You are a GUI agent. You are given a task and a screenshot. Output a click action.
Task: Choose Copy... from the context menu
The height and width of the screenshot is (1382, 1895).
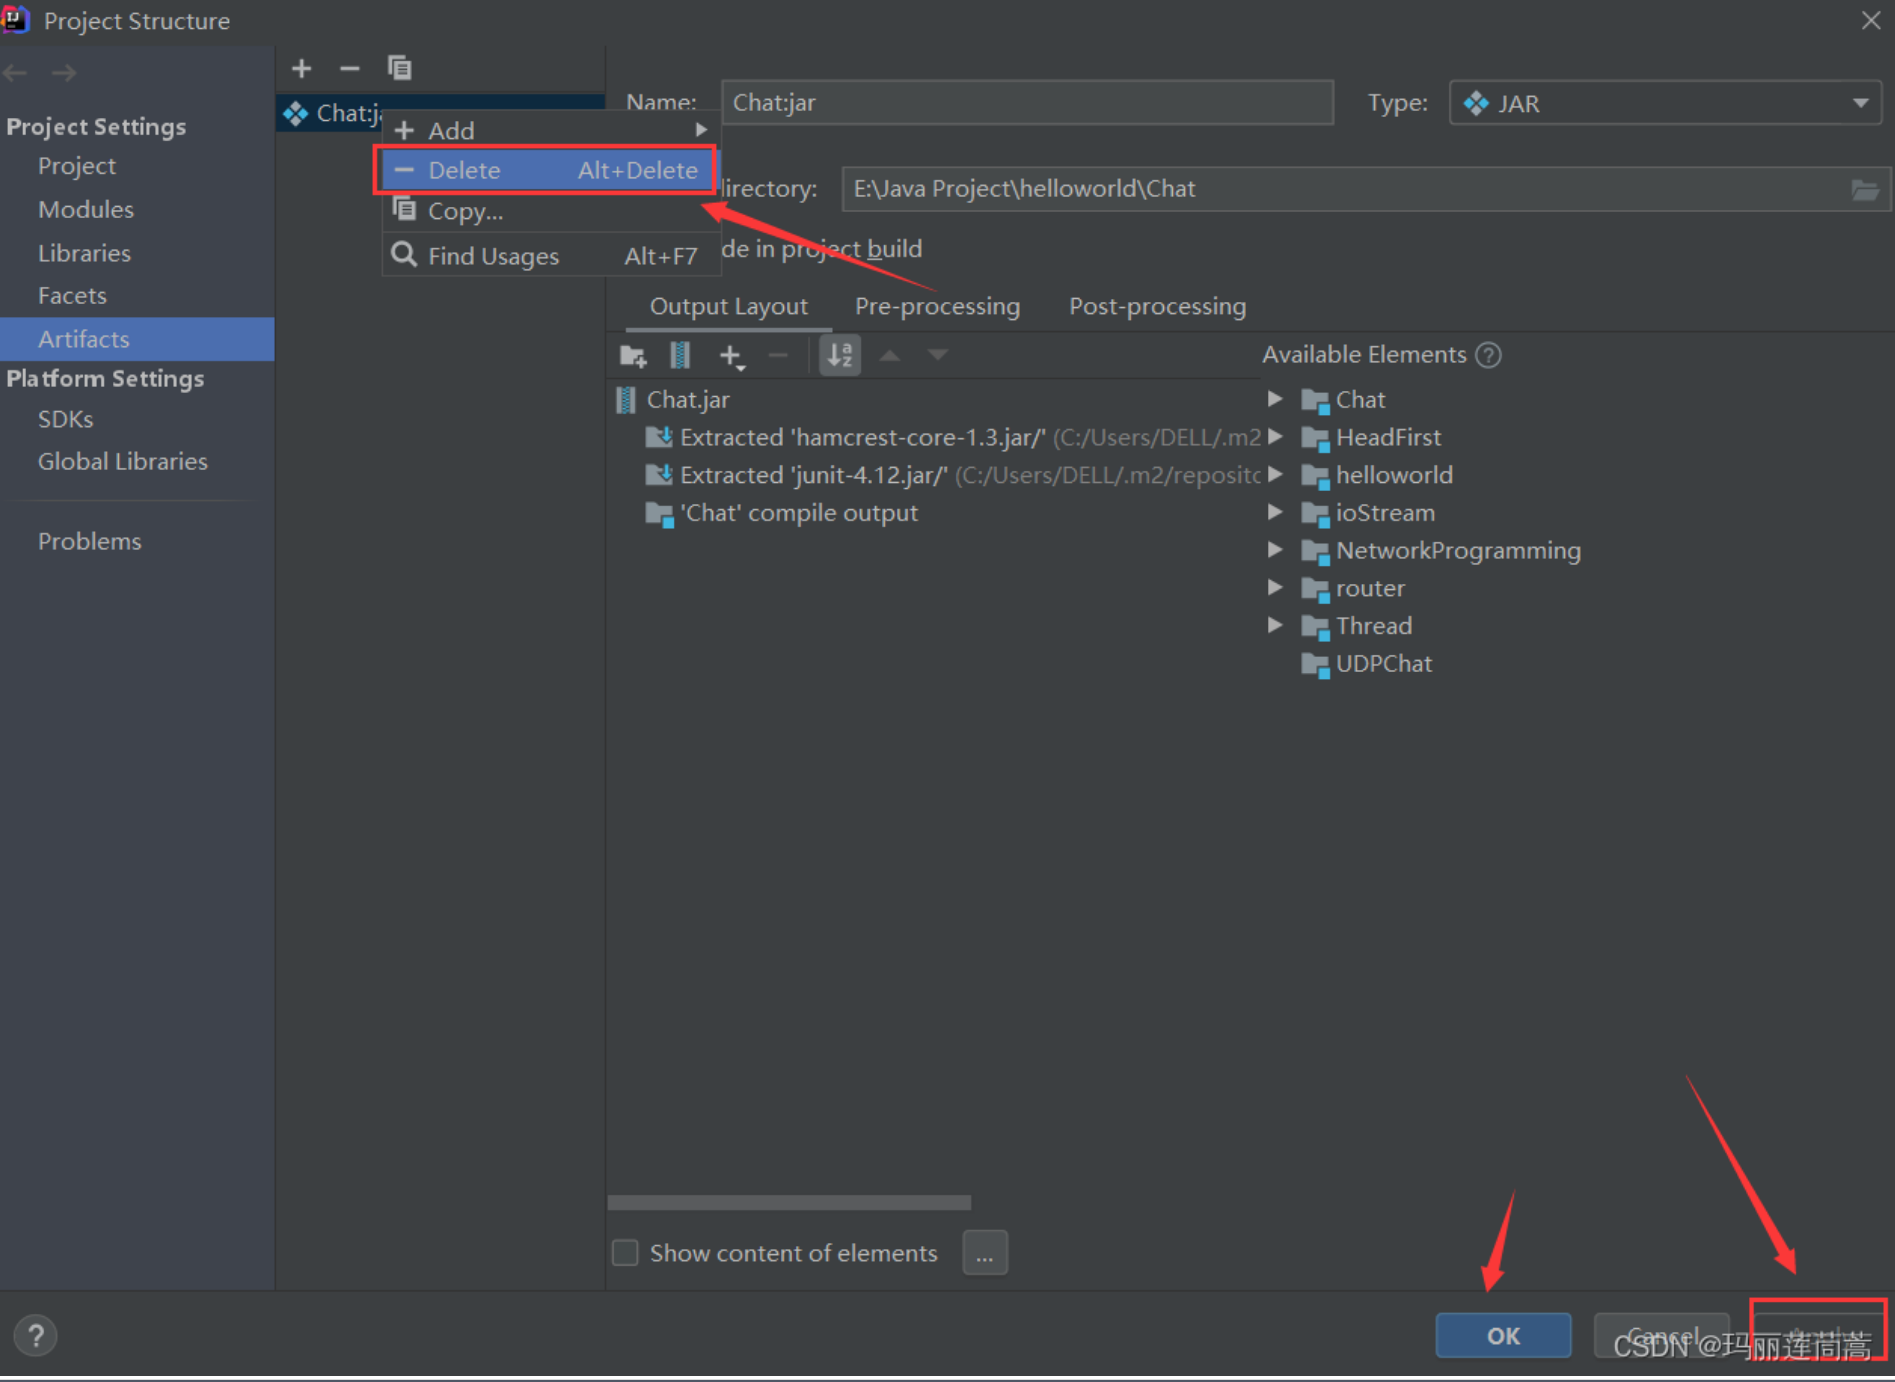(x=551, y=211)
